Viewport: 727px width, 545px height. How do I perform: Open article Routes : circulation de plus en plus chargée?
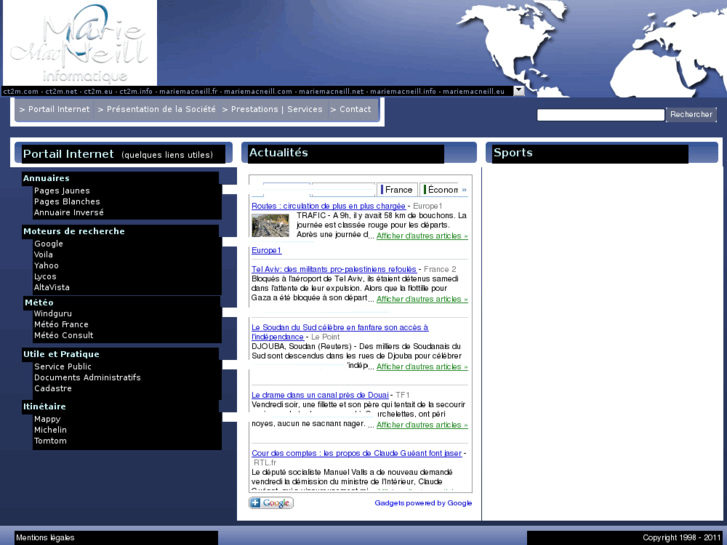tap(328, 206)
